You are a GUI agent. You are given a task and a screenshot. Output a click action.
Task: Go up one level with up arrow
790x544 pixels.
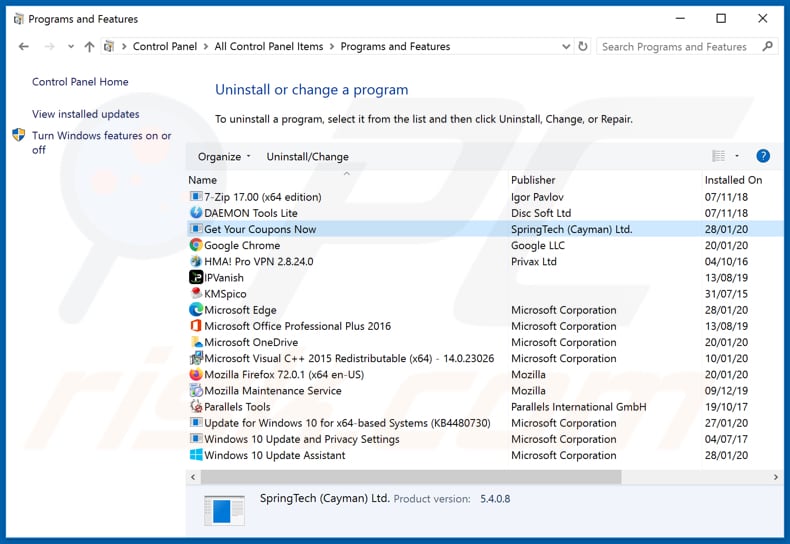tap(89, 46)
